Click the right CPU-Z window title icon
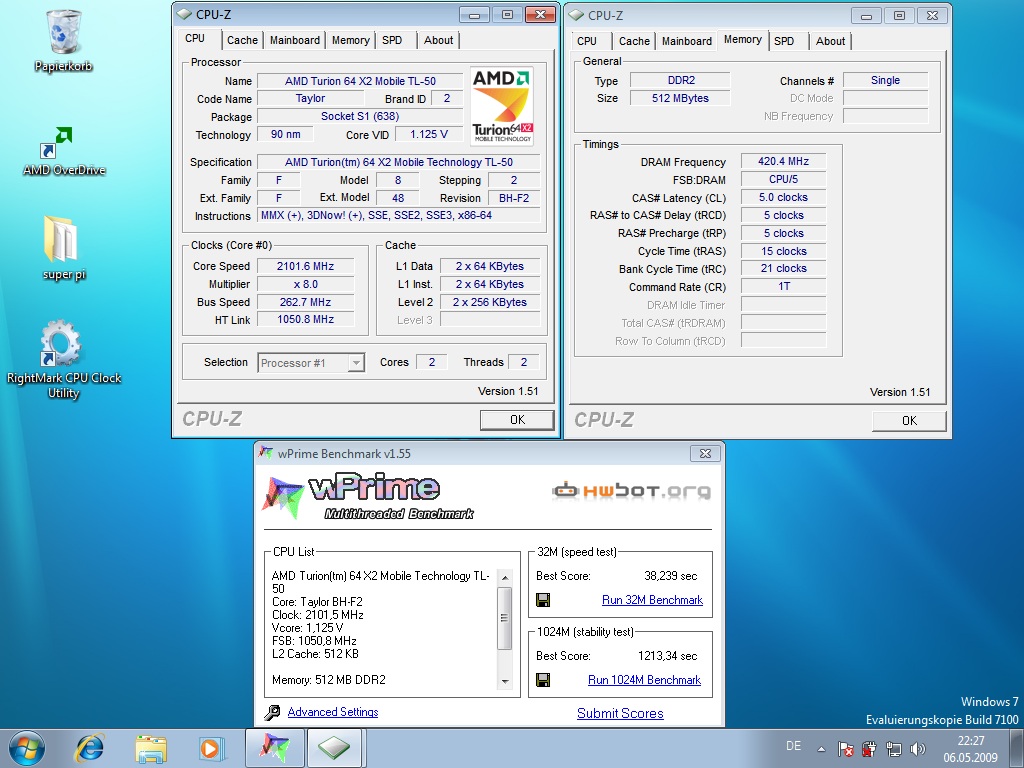This screenshot has height=768, width=1024. pos(576,14)
